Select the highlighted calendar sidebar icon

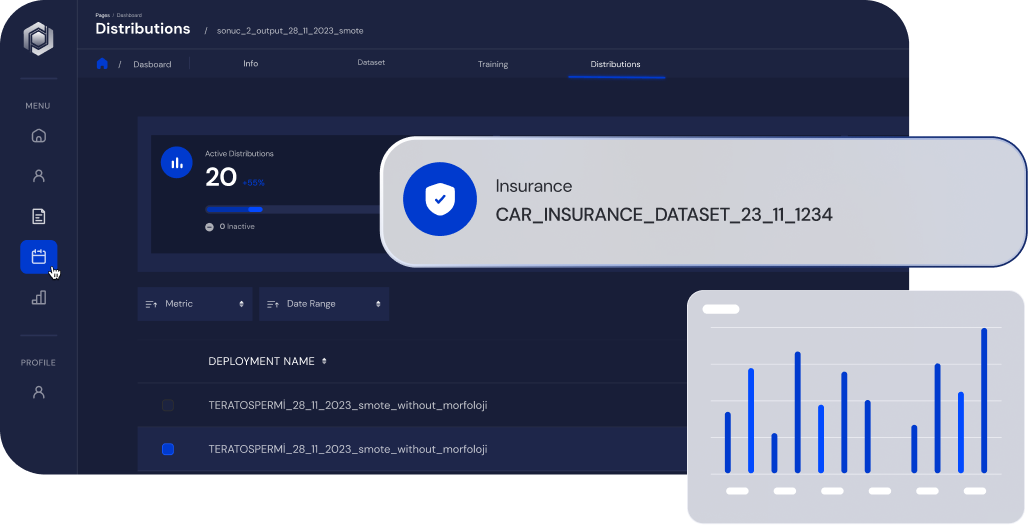point(39,257)
